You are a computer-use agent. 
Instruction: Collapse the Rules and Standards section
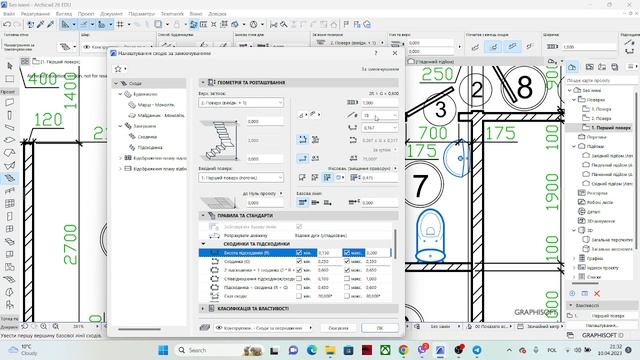tap(203, 215)
